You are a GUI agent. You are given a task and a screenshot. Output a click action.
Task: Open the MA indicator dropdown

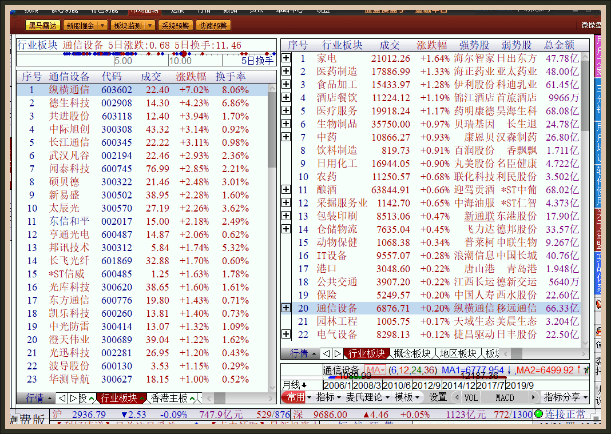tap(375, 369)
